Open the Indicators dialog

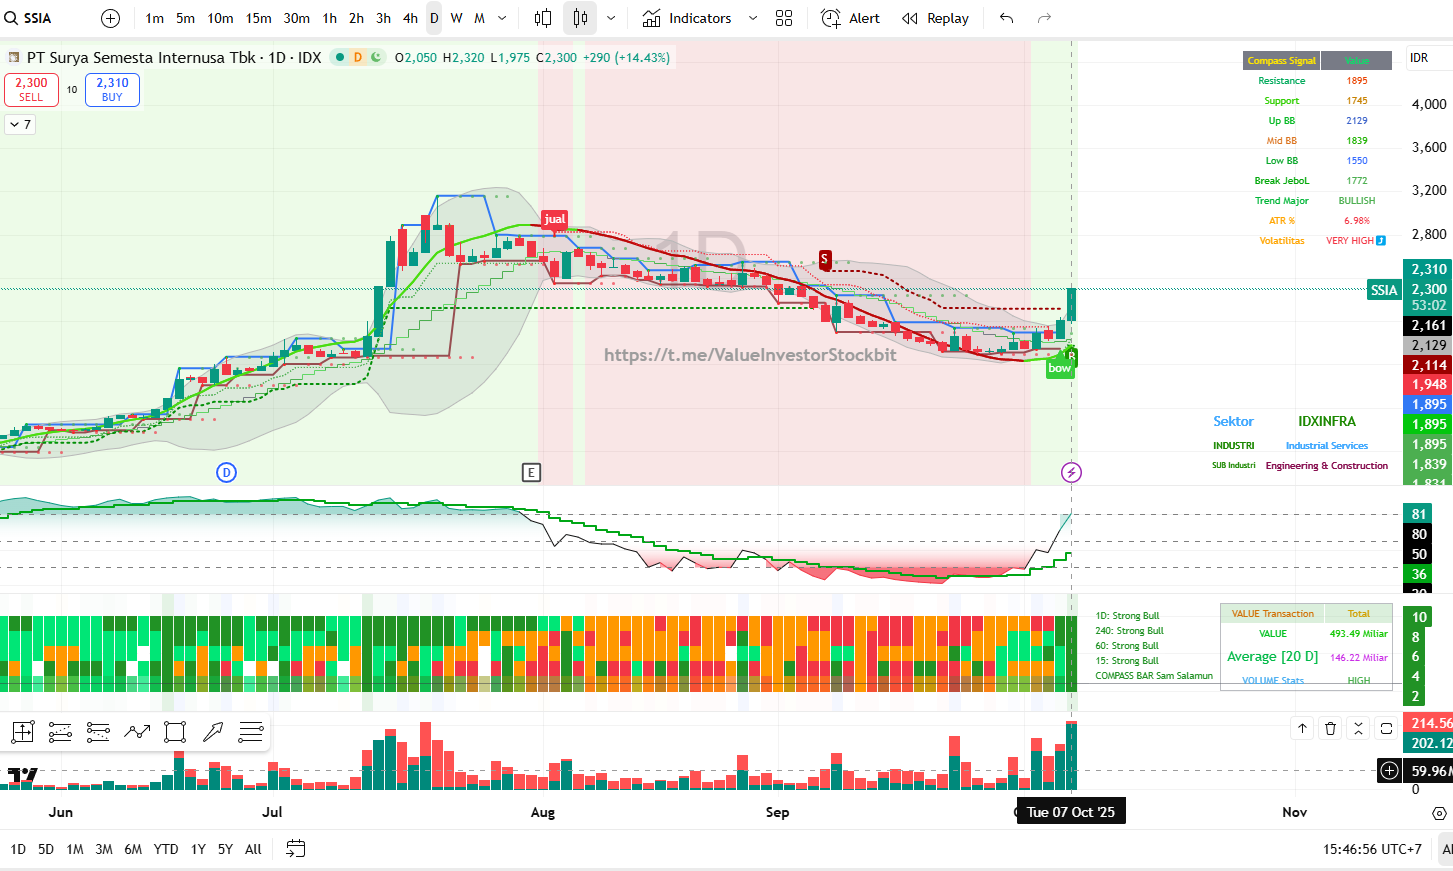click(x=687, y=18)
